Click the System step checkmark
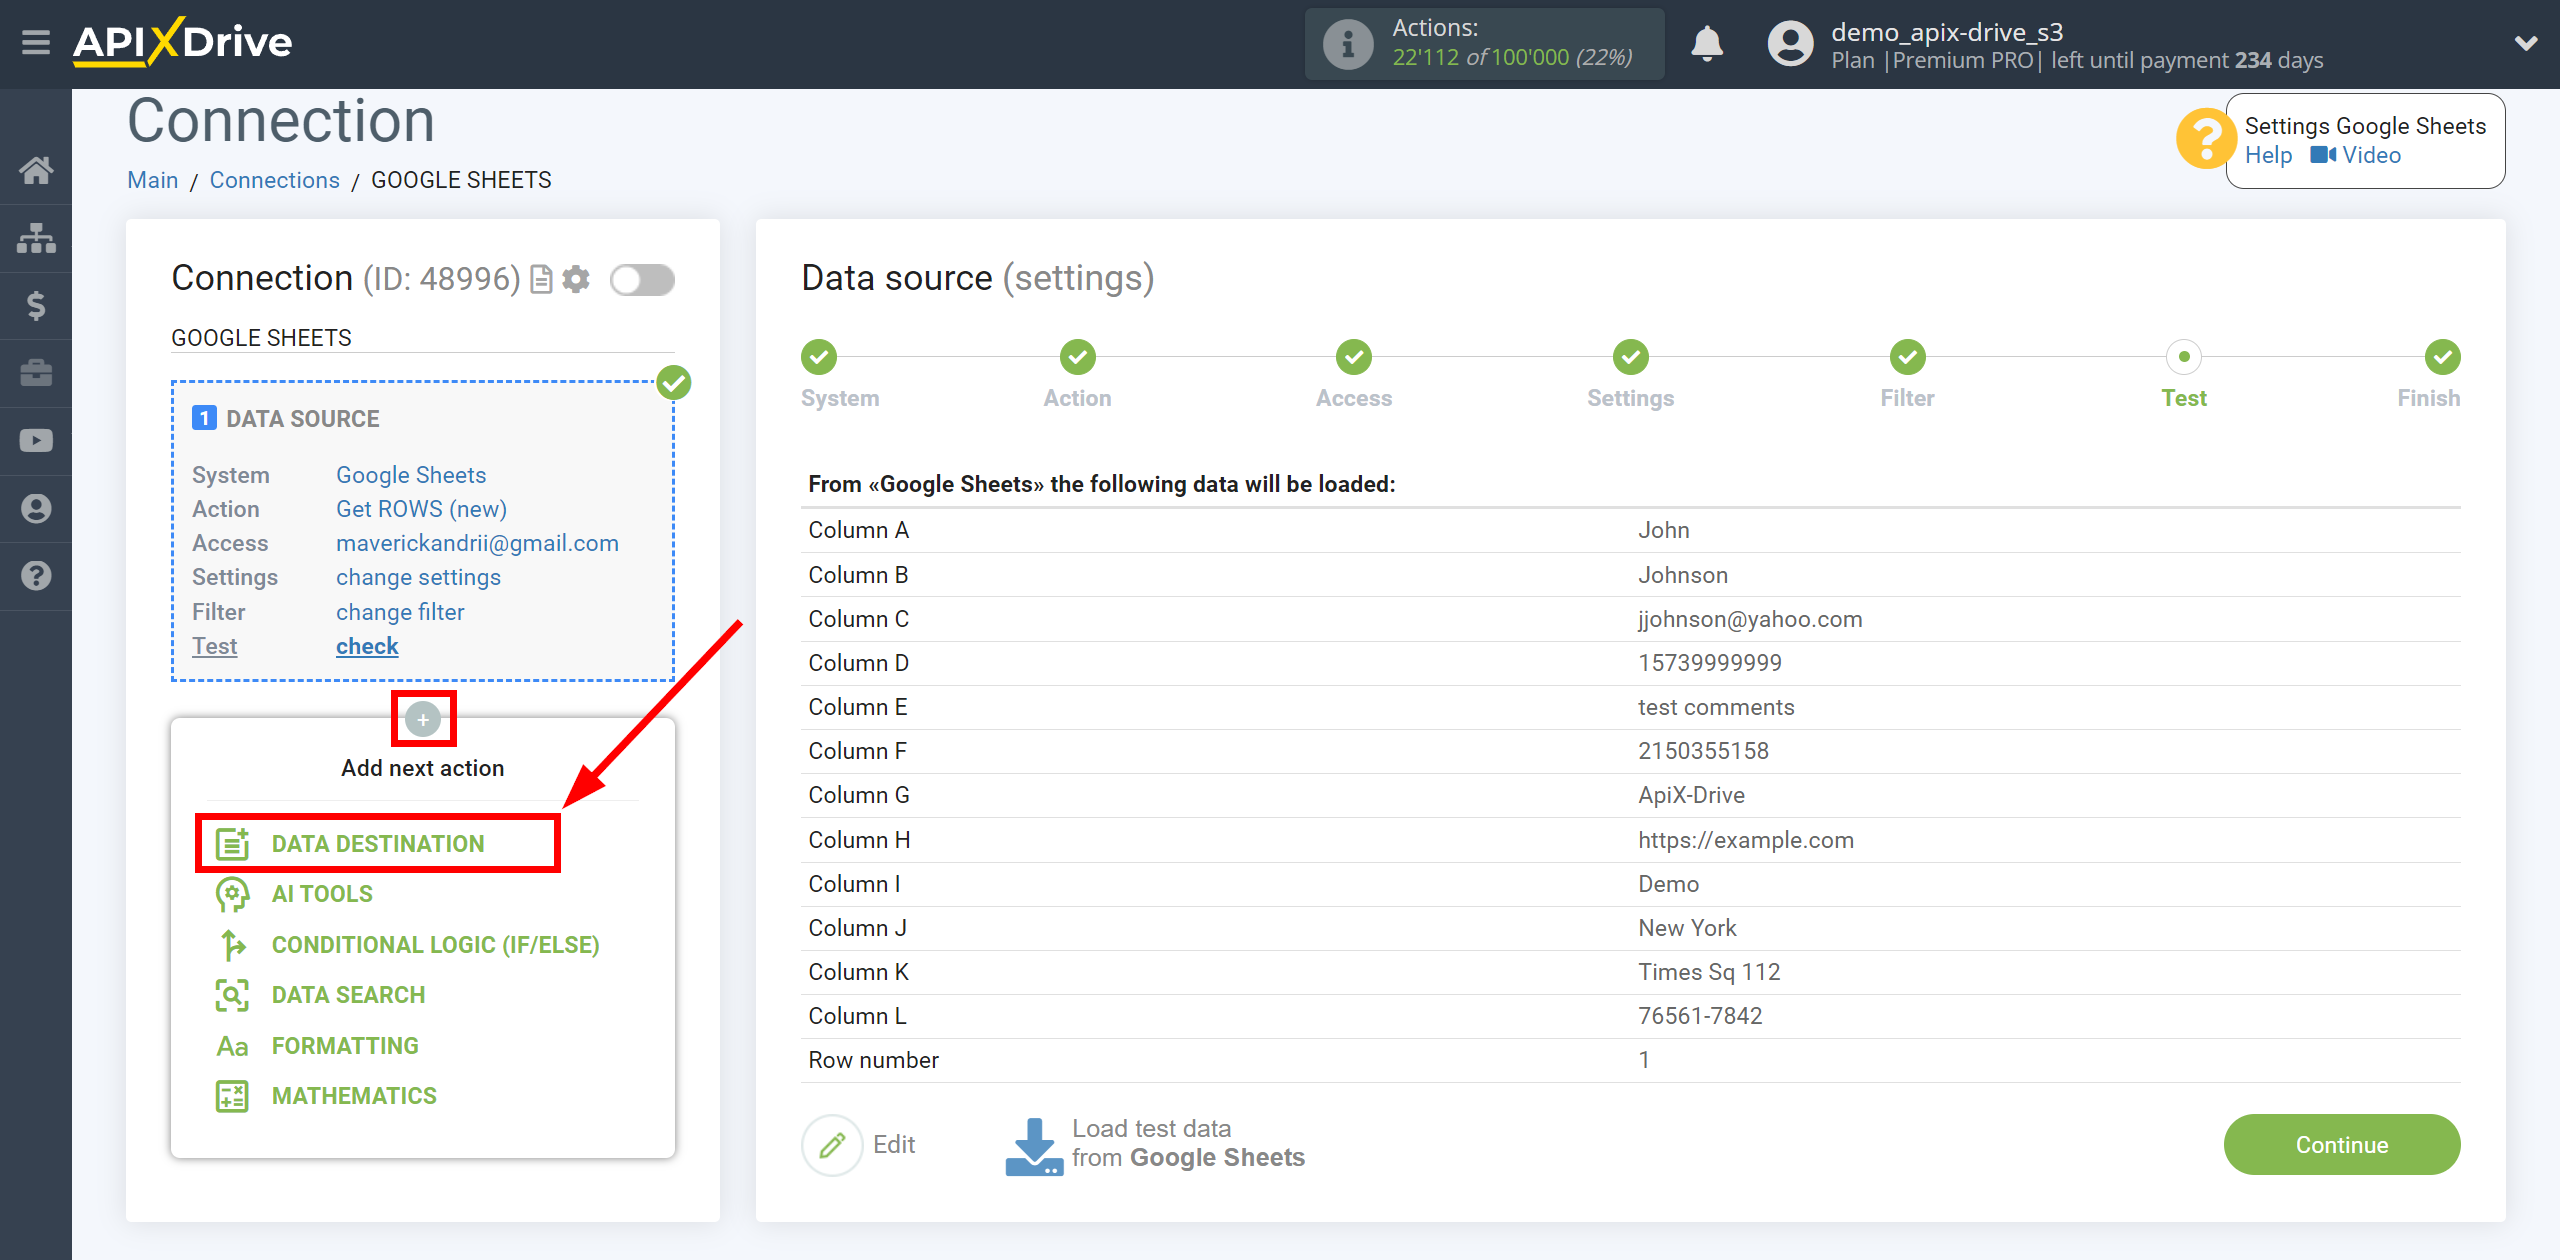2560x1260 pixels. [818, 357]
